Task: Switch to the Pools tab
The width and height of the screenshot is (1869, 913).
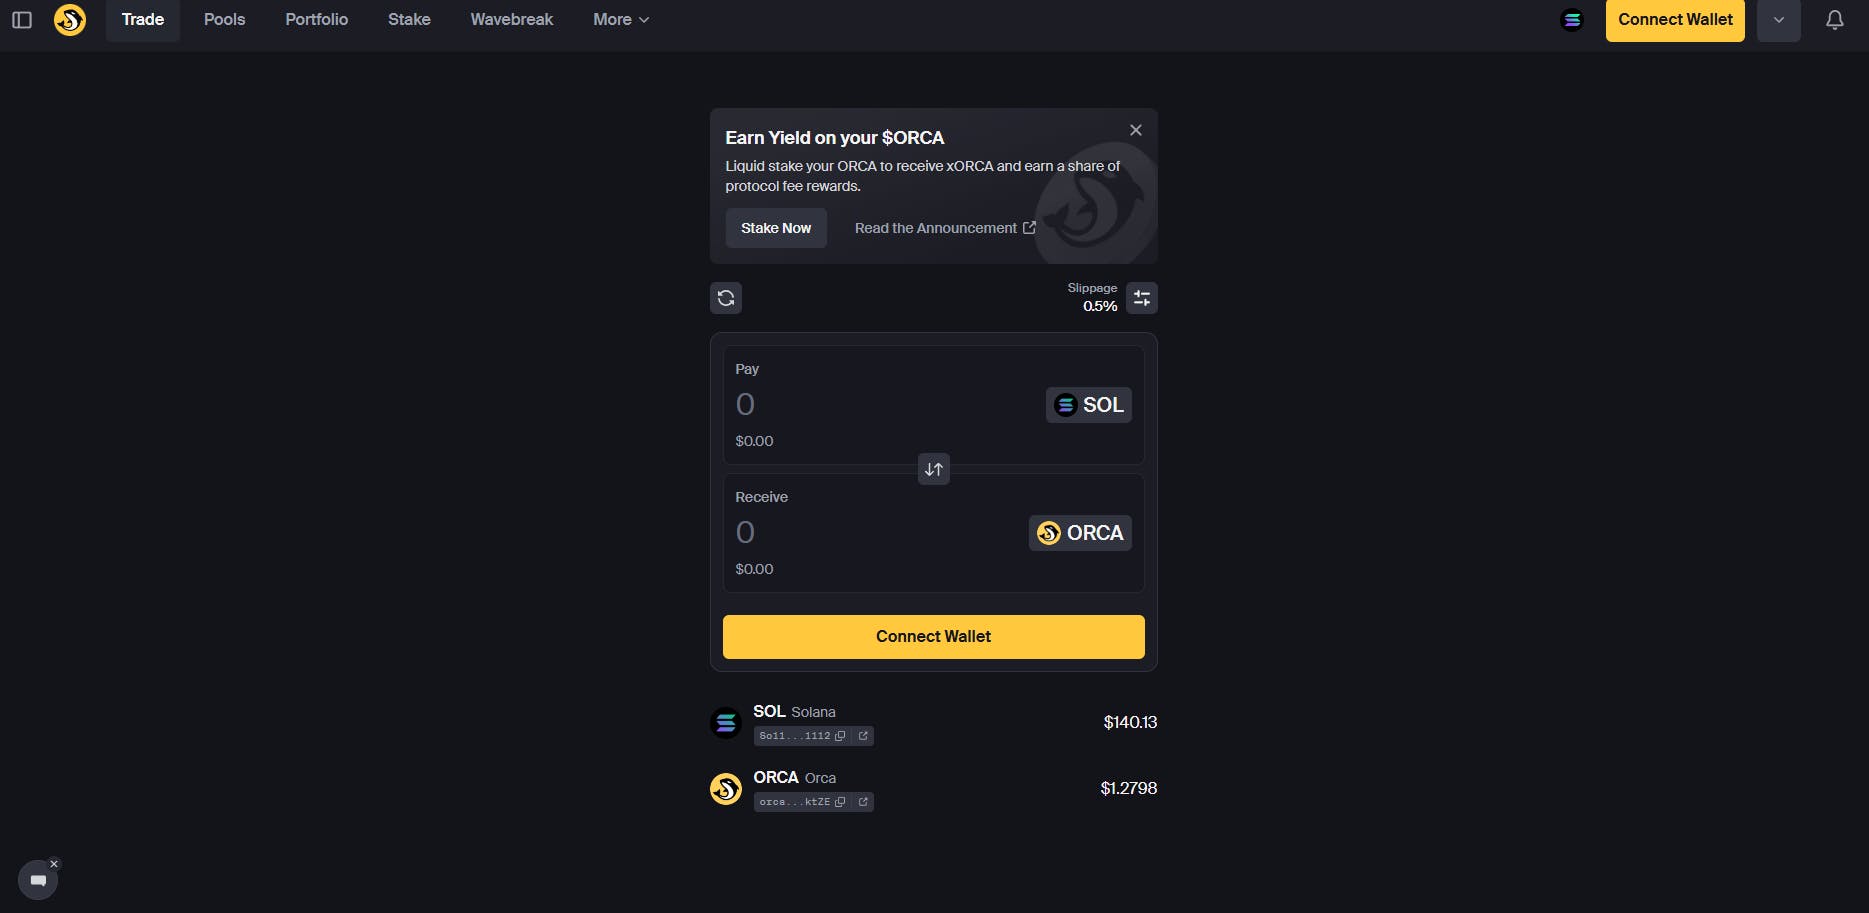Action: 223,19
